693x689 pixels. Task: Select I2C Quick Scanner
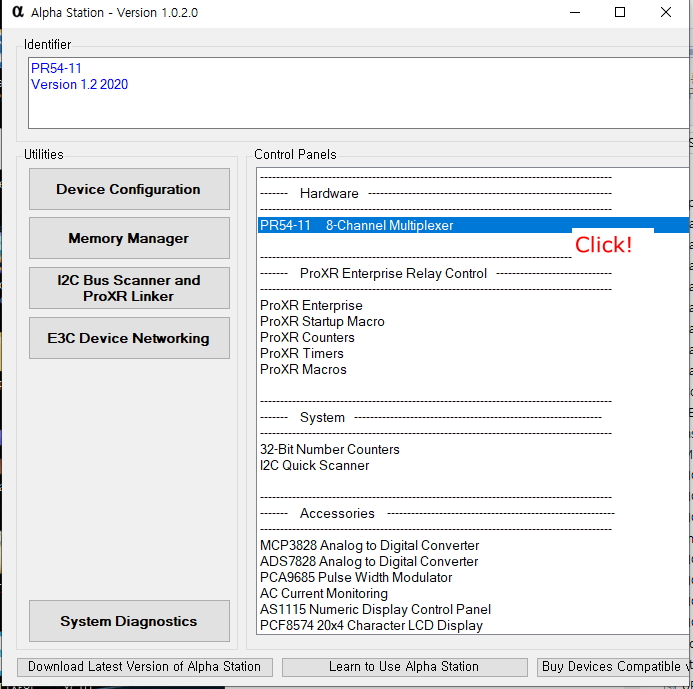point(315,466)
